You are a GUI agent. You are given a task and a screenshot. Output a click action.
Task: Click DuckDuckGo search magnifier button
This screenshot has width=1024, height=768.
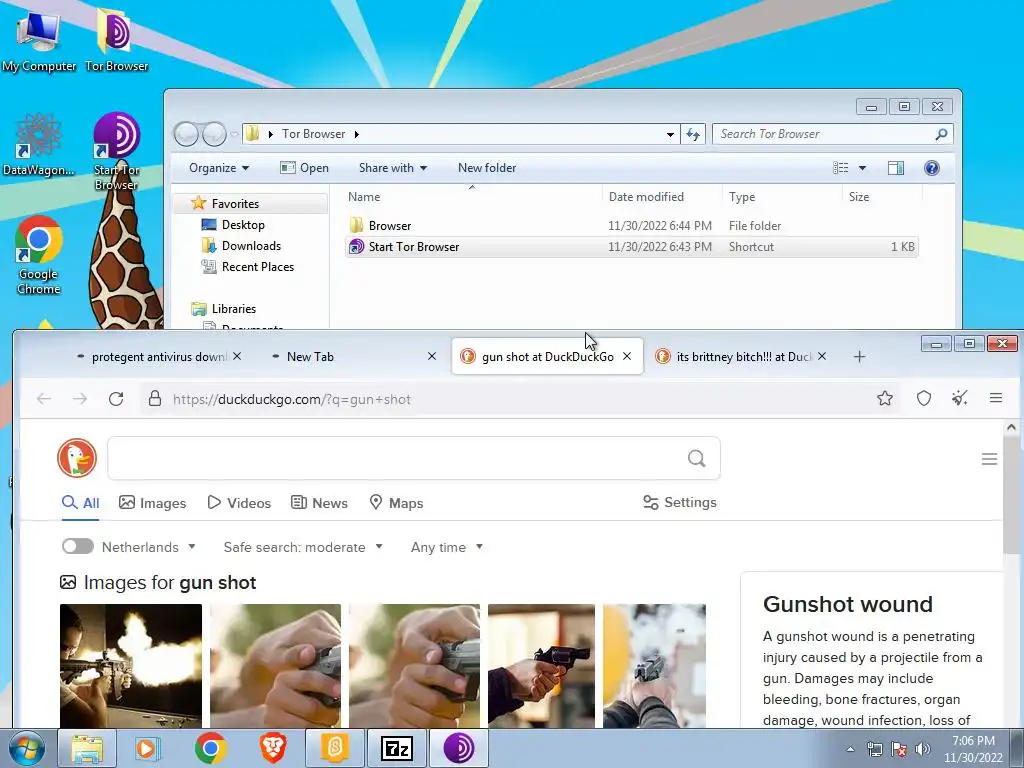(x=697, y=458)
